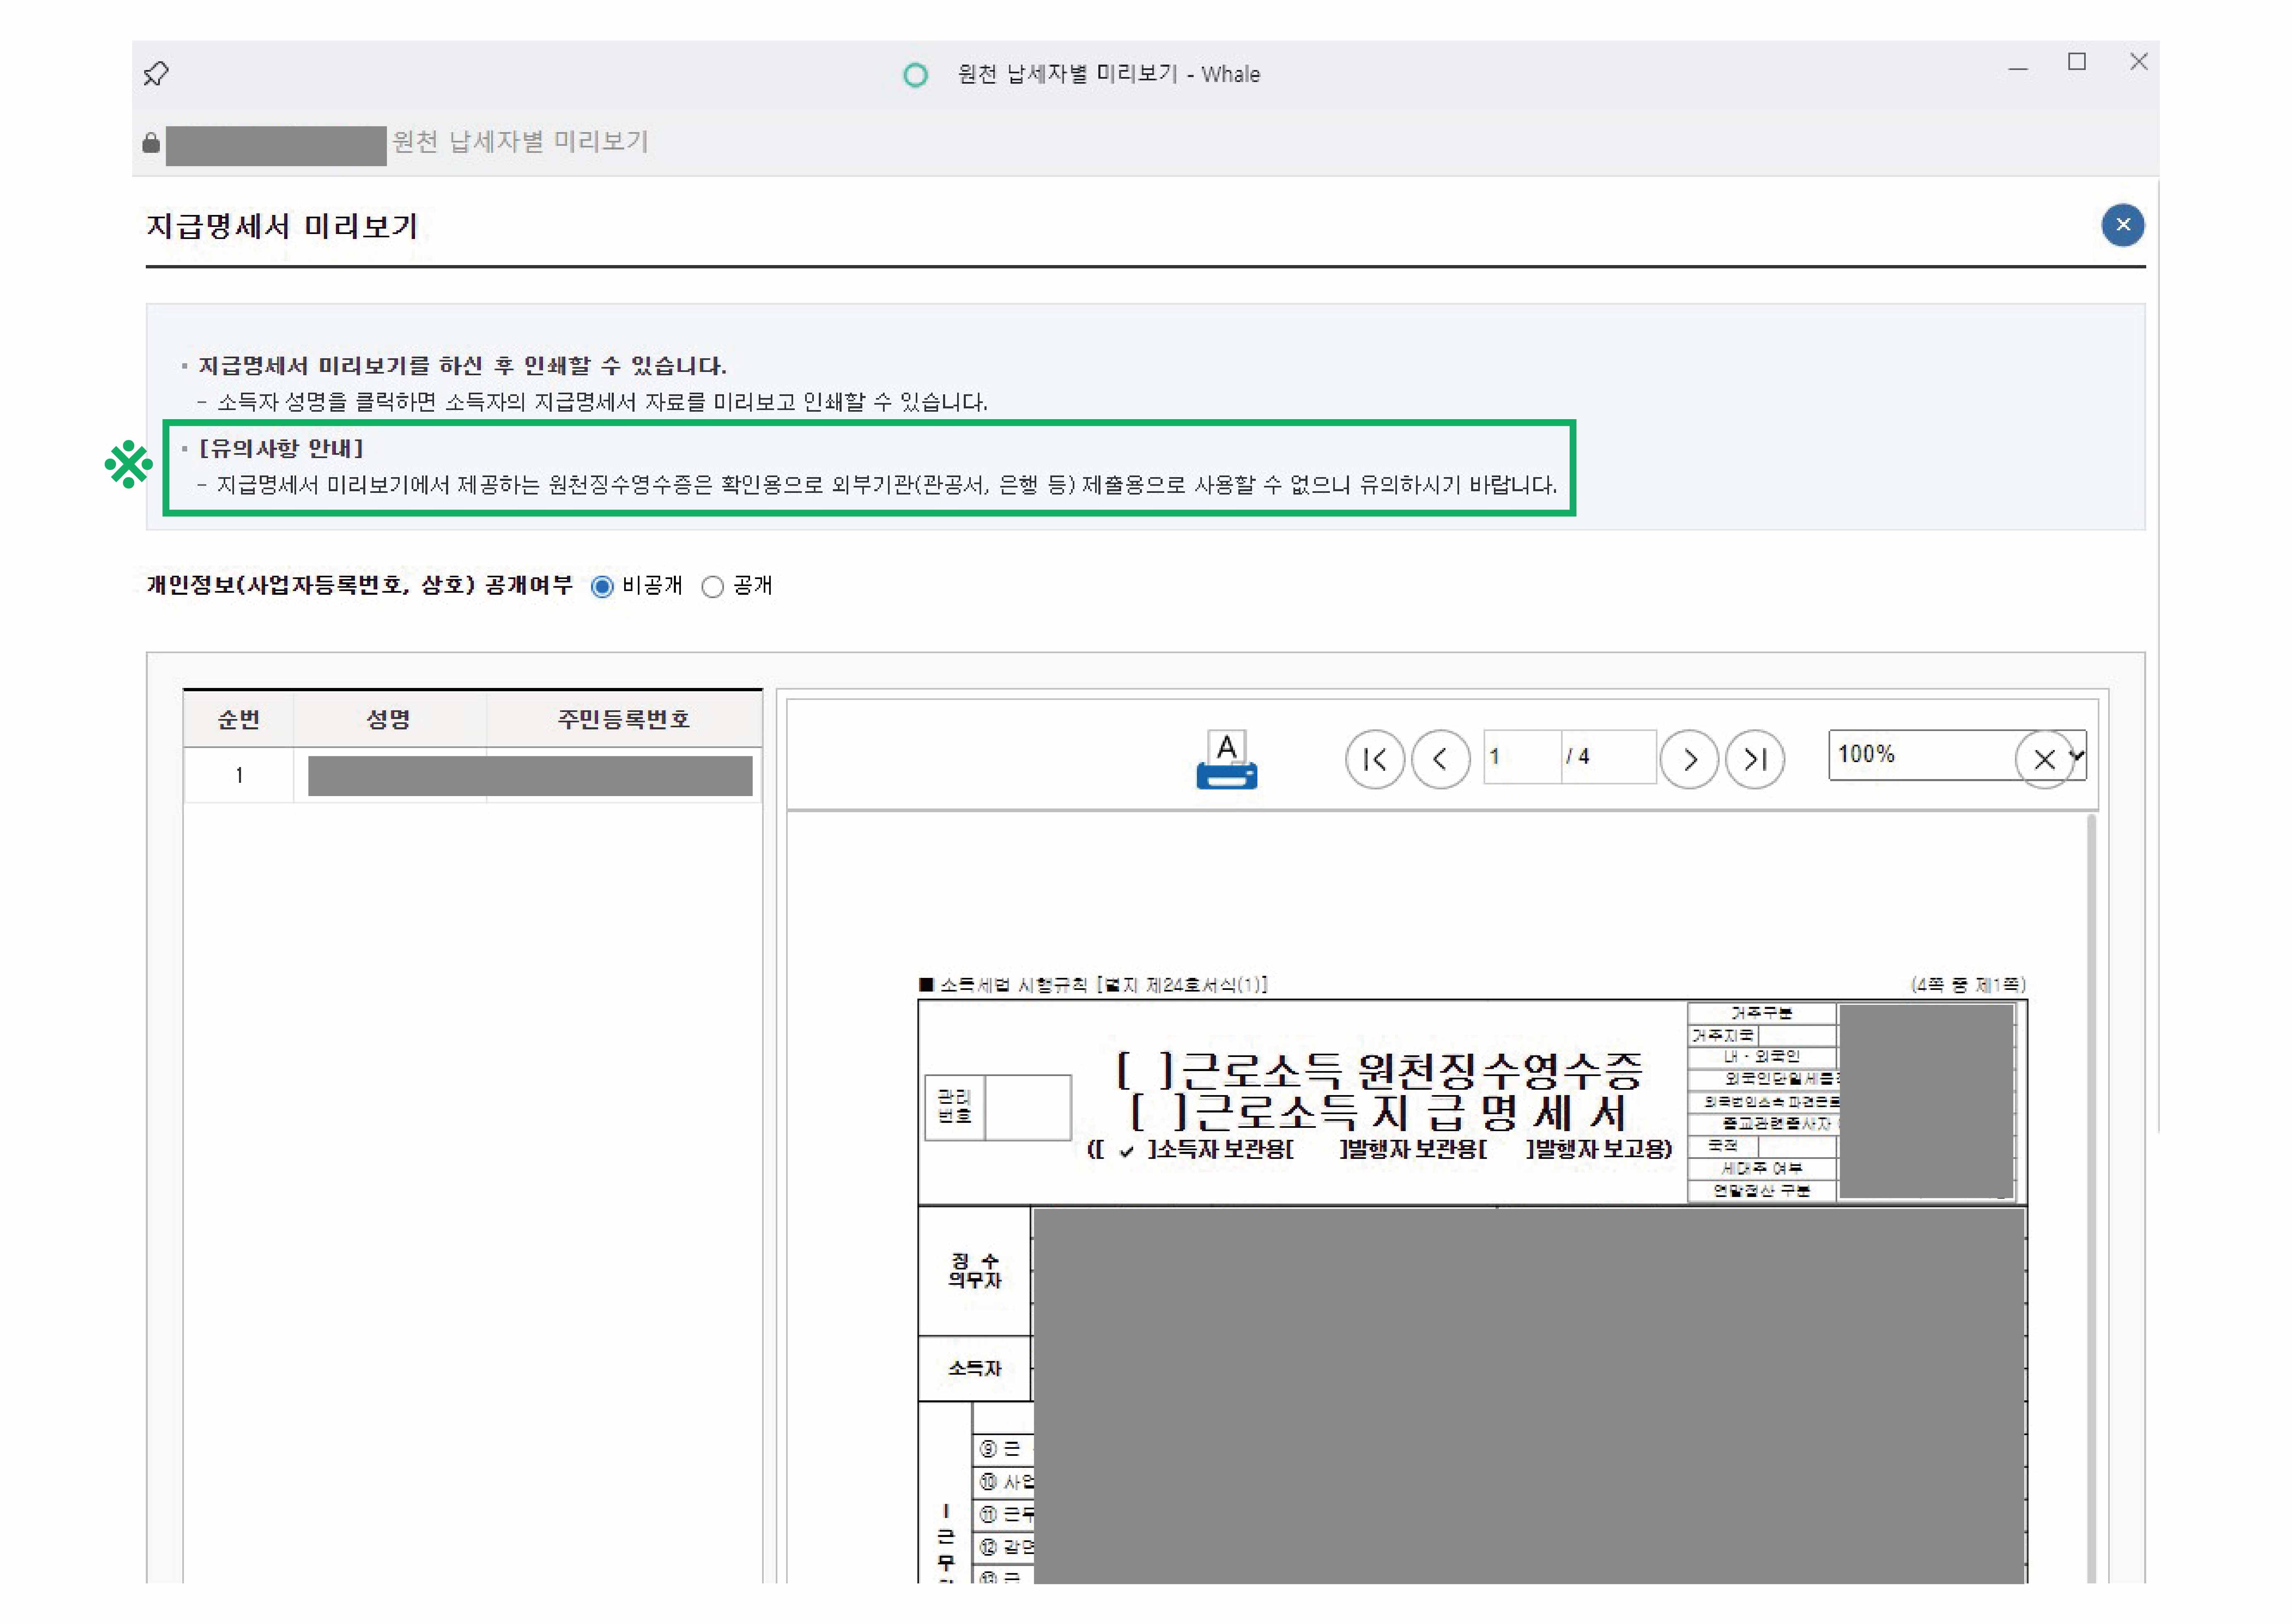
Task: Select the row numbered 1 in the taxpayer list
Action: 472,775
